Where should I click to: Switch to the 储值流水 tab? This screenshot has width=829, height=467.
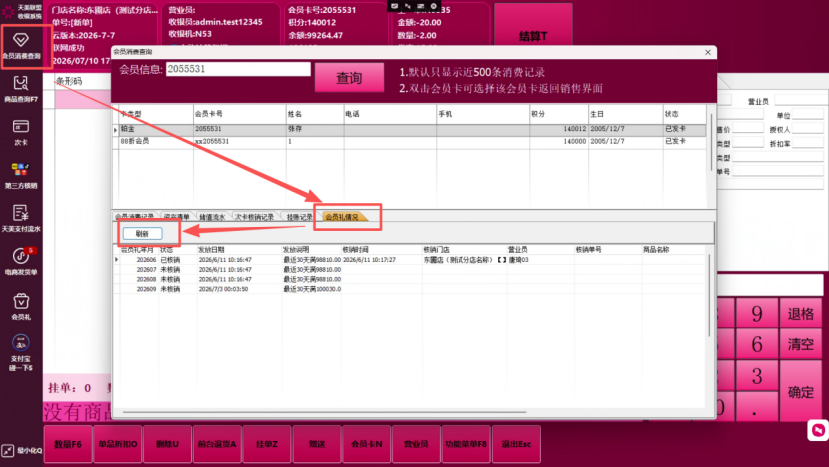212,217
